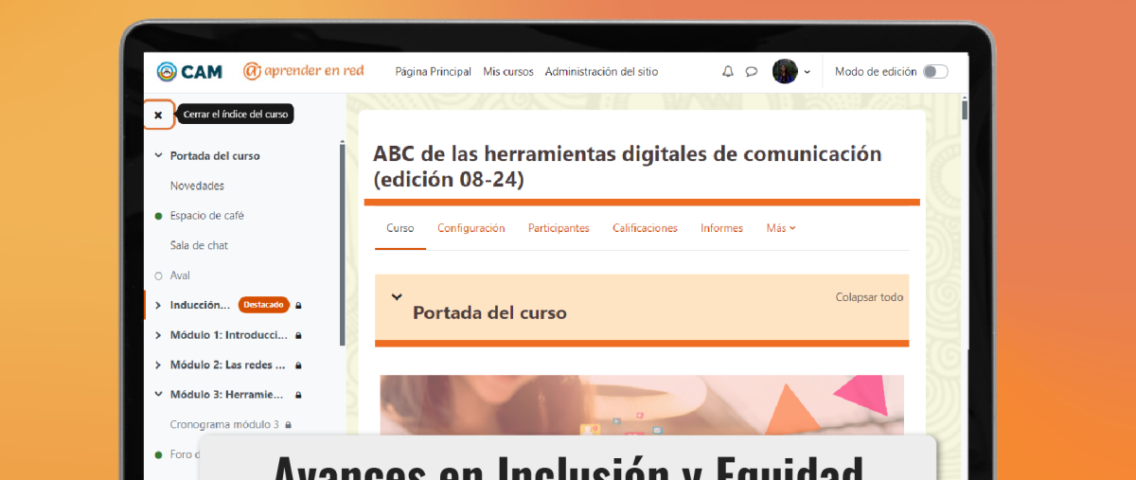Click the aprender en red logo
Image resolution: width=1136 pixels, height=480 pixels.
(304, 71)
